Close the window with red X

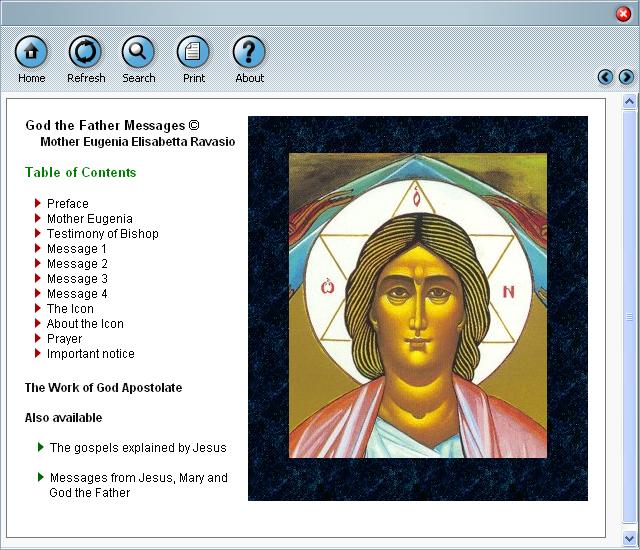tap(623, 14)
